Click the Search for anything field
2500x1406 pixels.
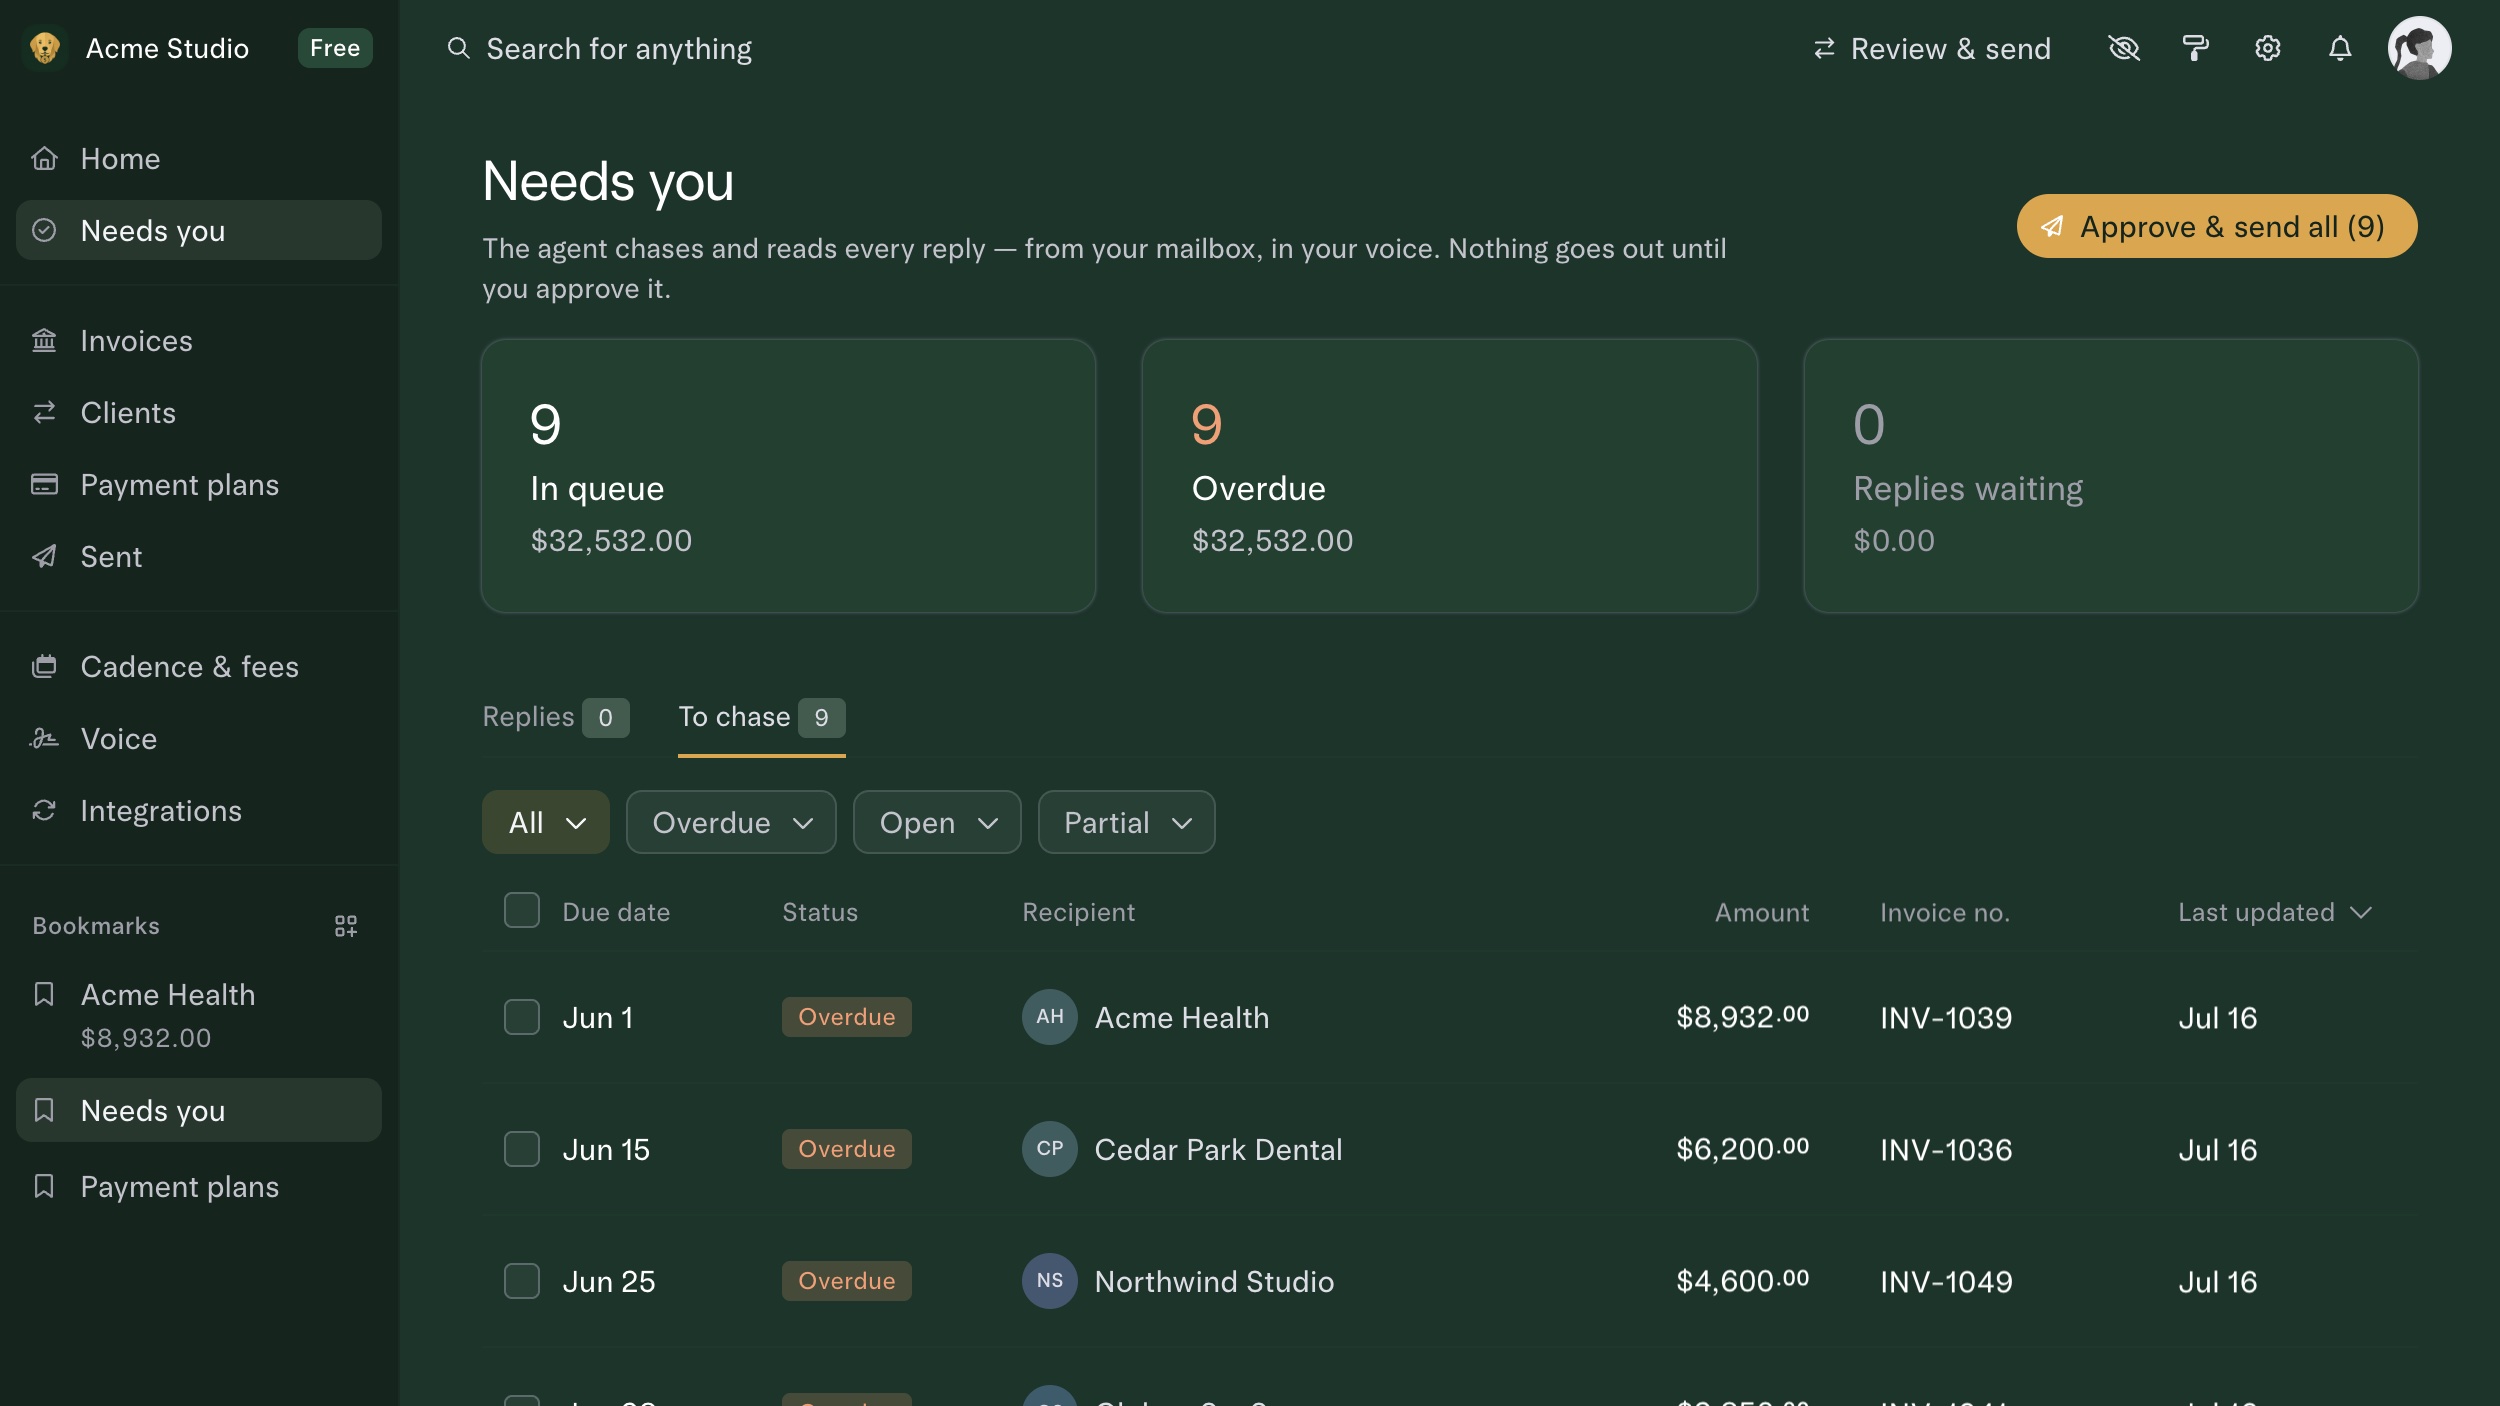[618, 49]
